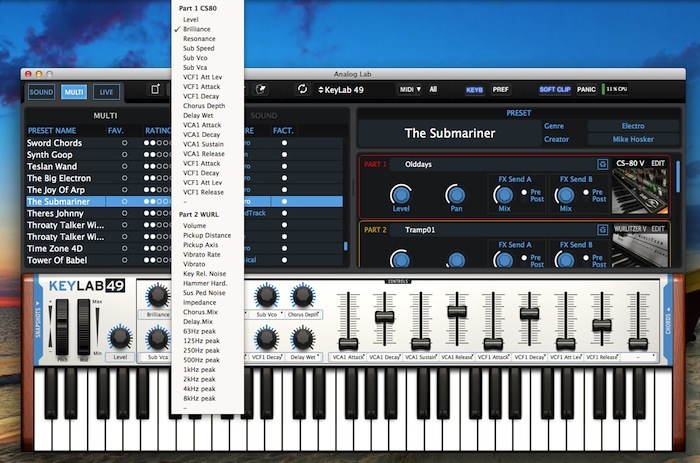Toggle favorite for Sword Chords preset
This screenshot has width=700, height=463.
[x=125, y=143]
